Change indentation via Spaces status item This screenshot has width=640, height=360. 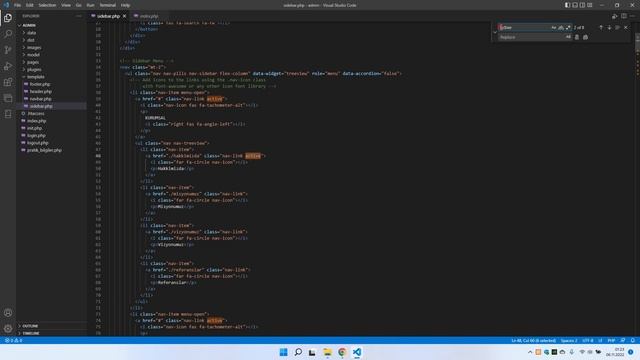[569, 340]
